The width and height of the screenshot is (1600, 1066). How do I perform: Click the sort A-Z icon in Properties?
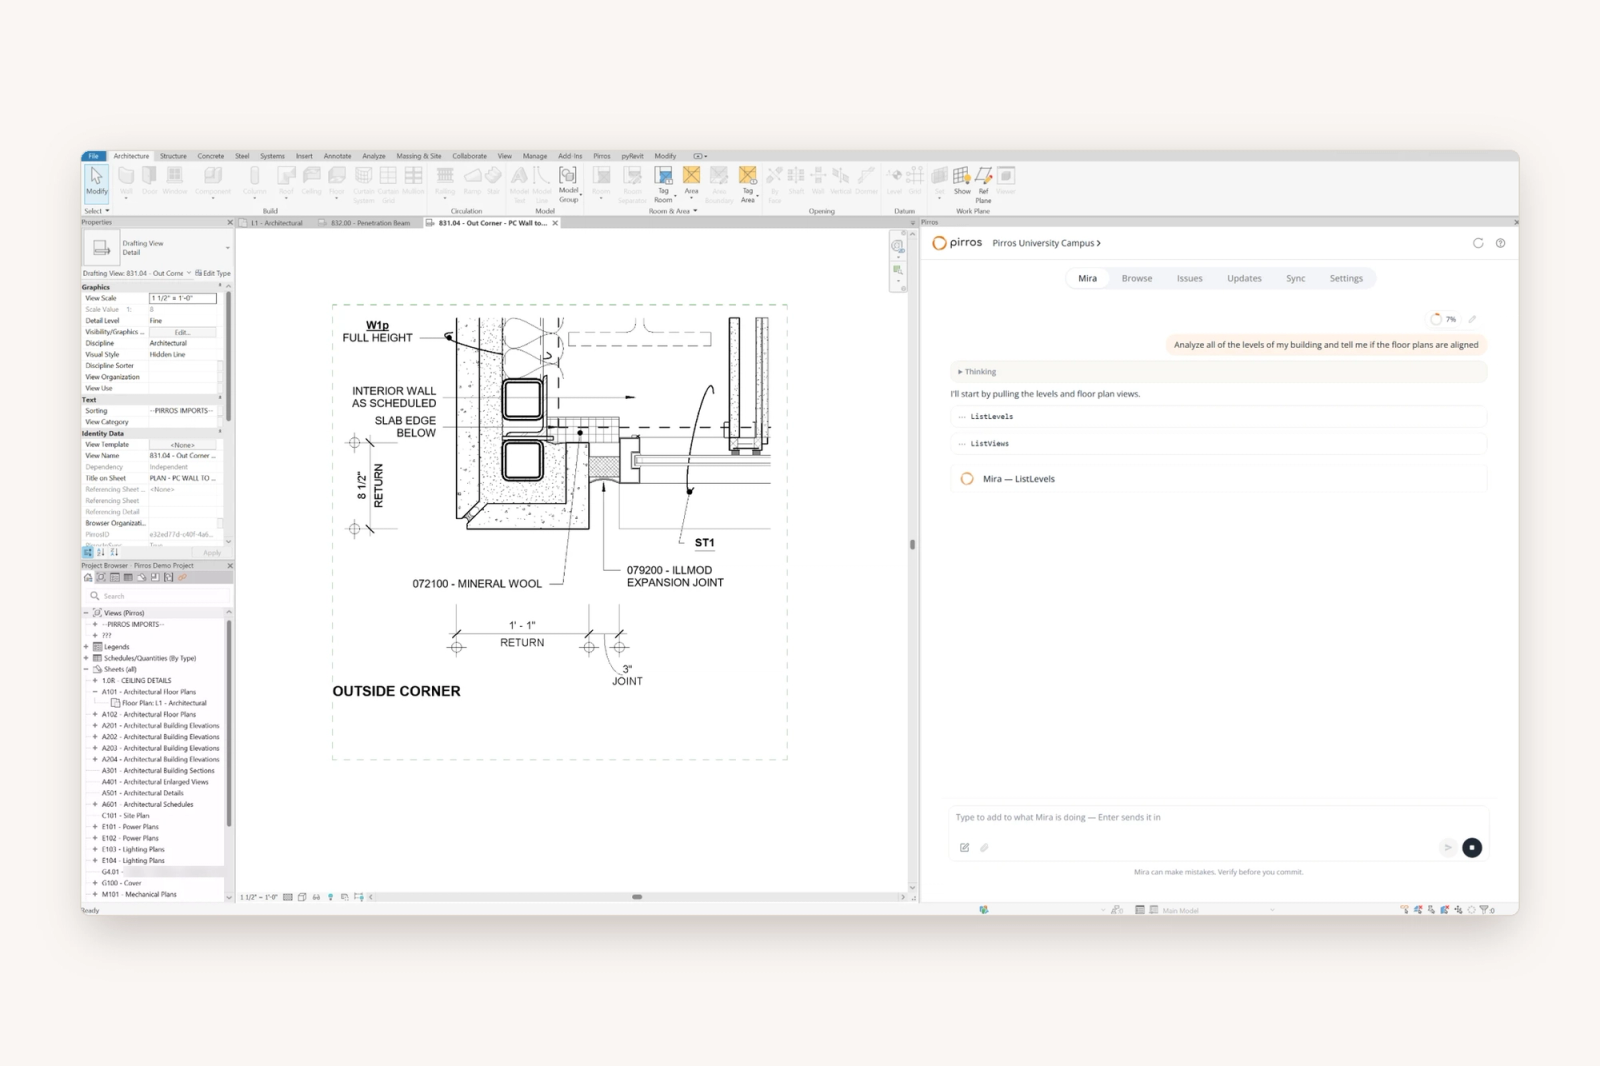[x=101, y=552]
